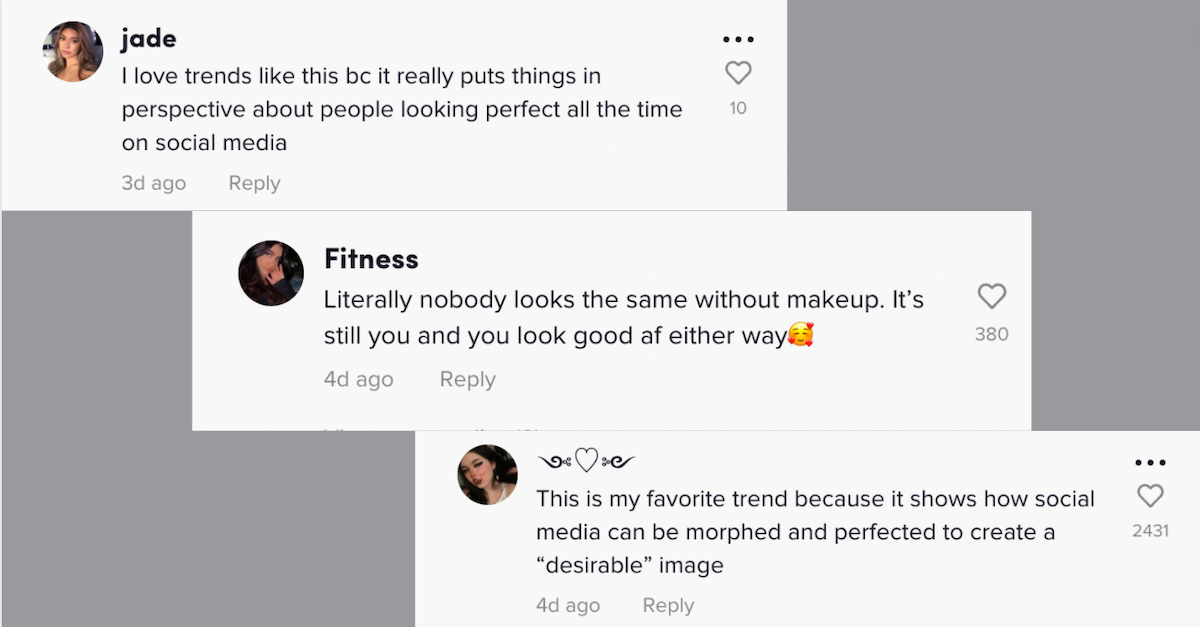
Task: Open the Fitness username profile
Action: coord(371,259)
